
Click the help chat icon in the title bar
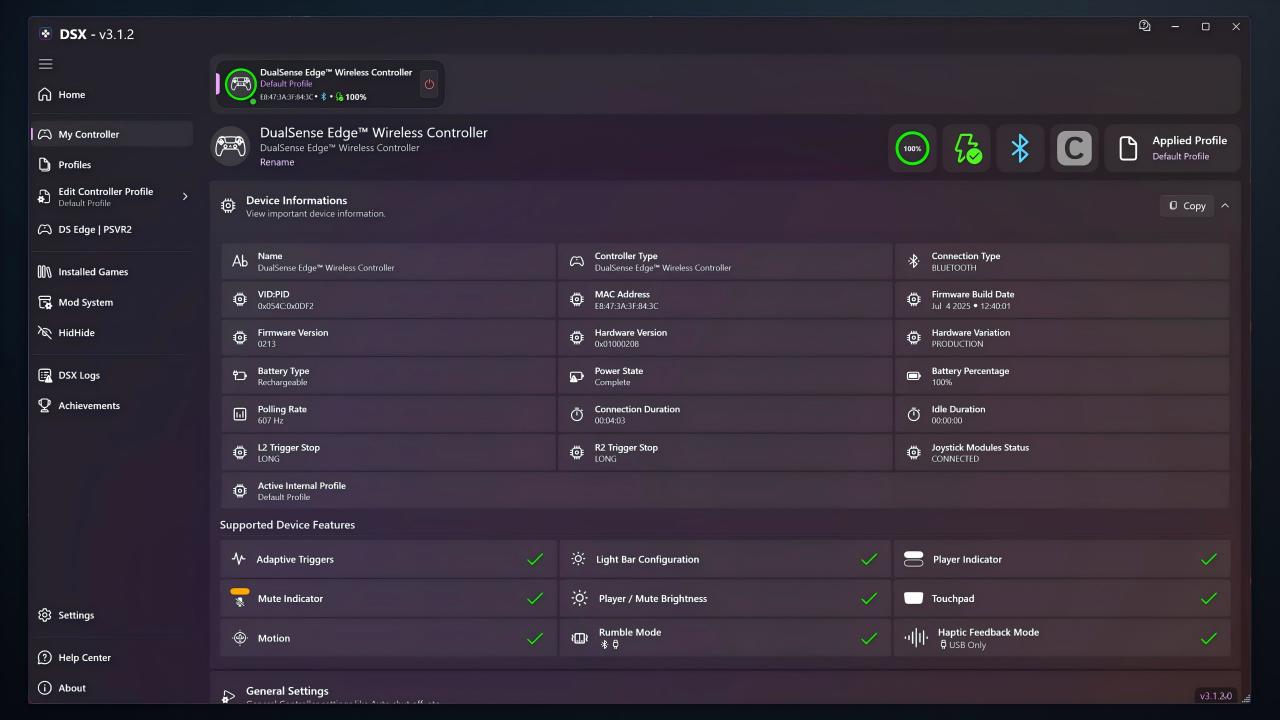click(x=1145, y=26)
